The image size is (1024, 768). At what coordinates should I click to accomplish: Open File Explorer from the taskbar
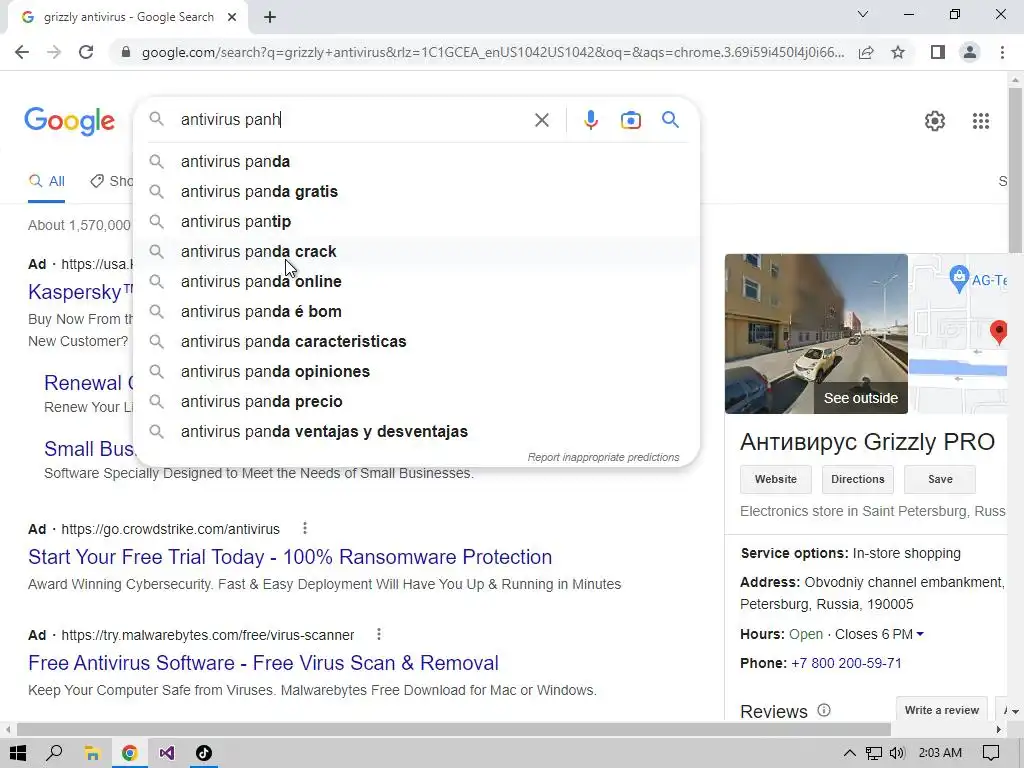(x=92, y=753)
